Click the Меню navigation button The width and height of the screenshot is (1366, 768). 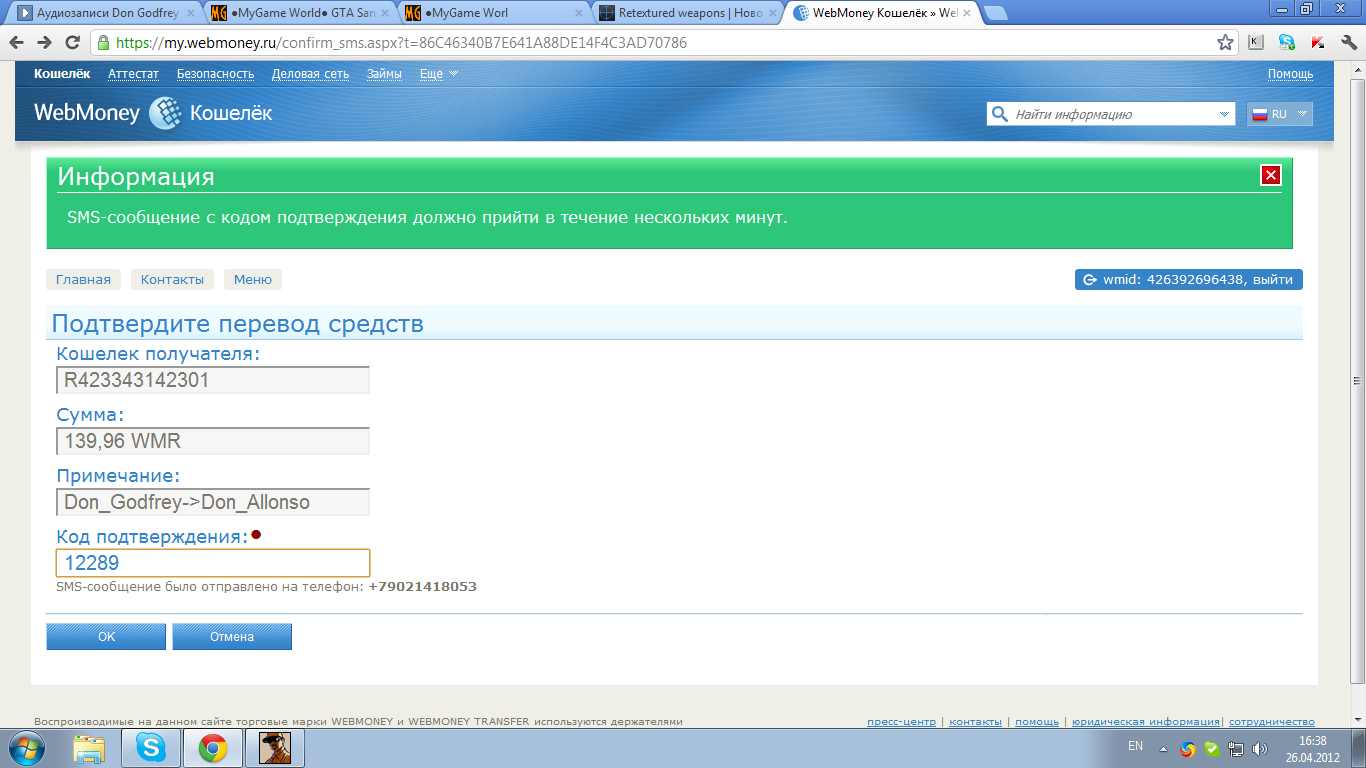click(253, 280)
